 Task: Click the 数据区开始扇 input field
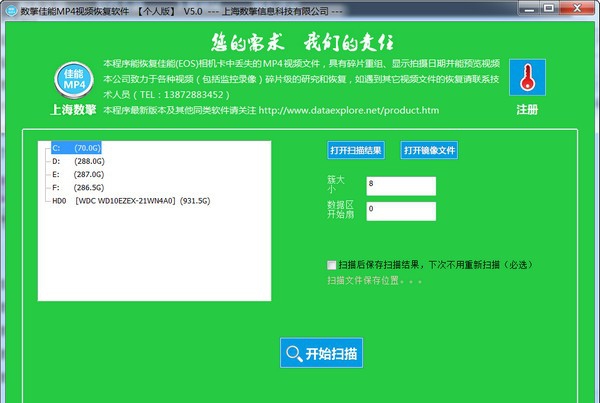pos(401,211)
